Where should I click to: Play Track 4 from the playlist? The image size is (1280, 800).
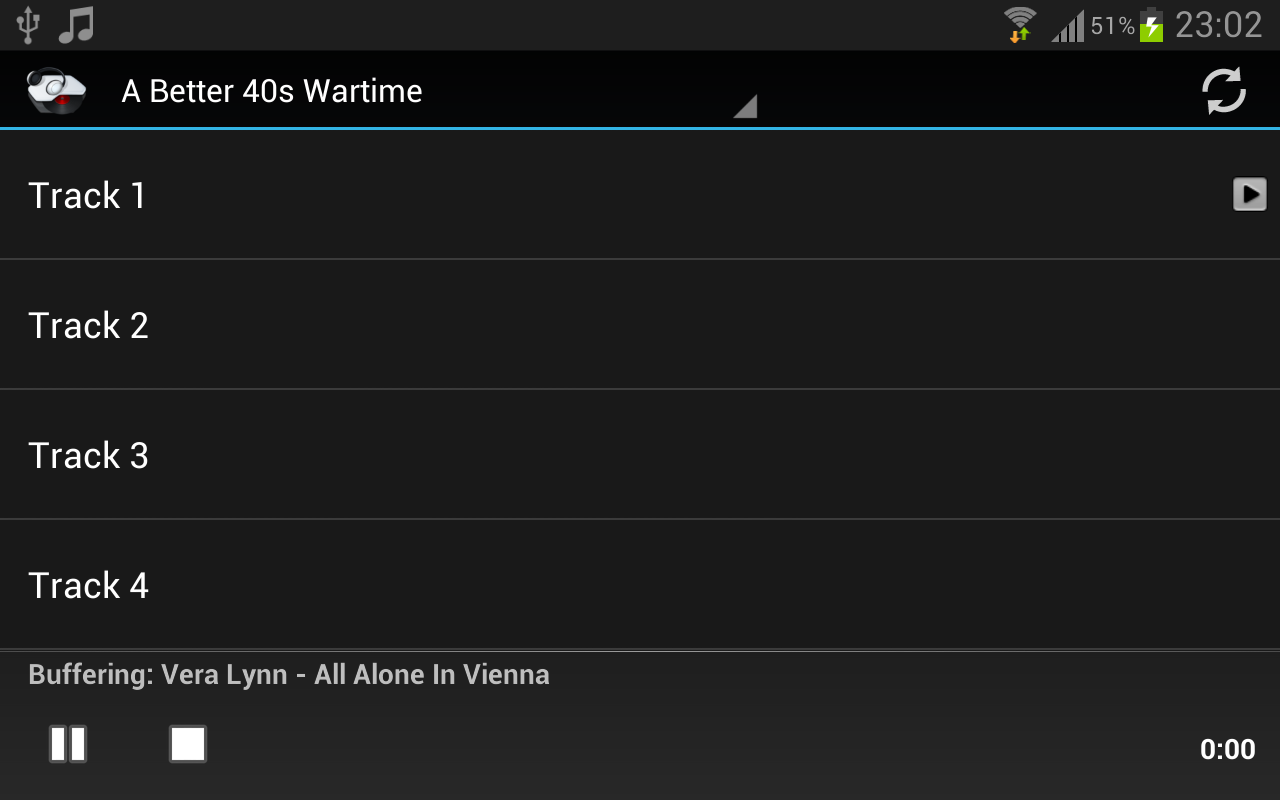pos(640,584)
